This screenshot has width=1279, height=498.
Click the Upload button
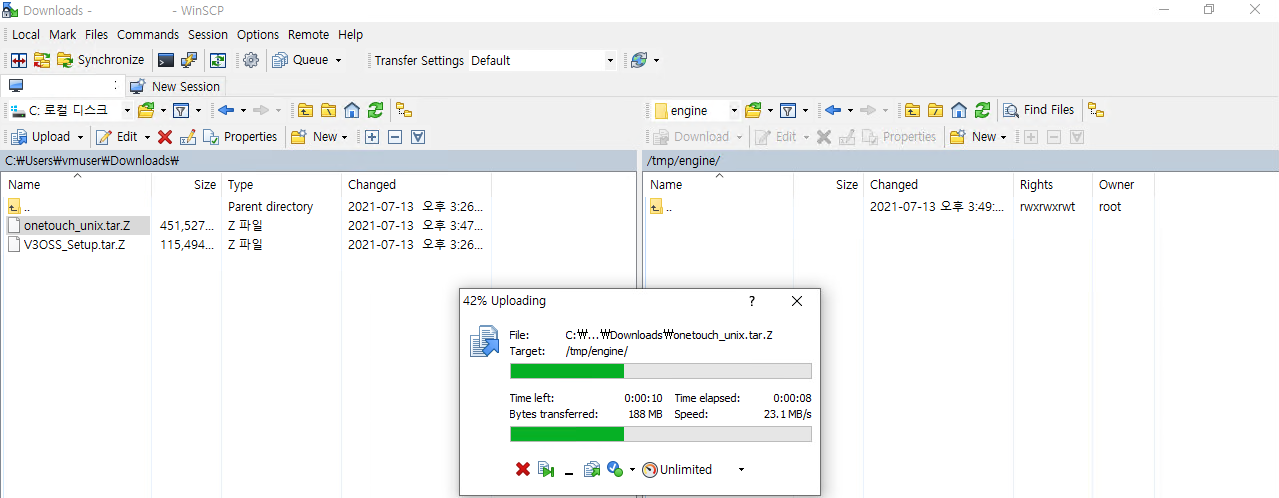coord(41,136)
